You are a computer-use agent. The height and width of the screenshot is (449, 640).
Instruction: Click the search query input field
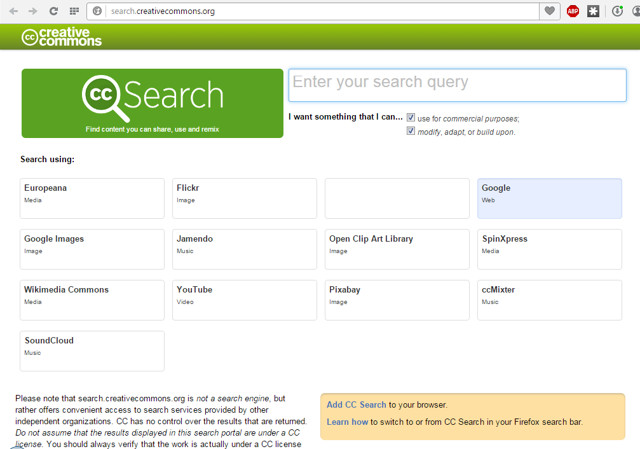tap(457, 85)
